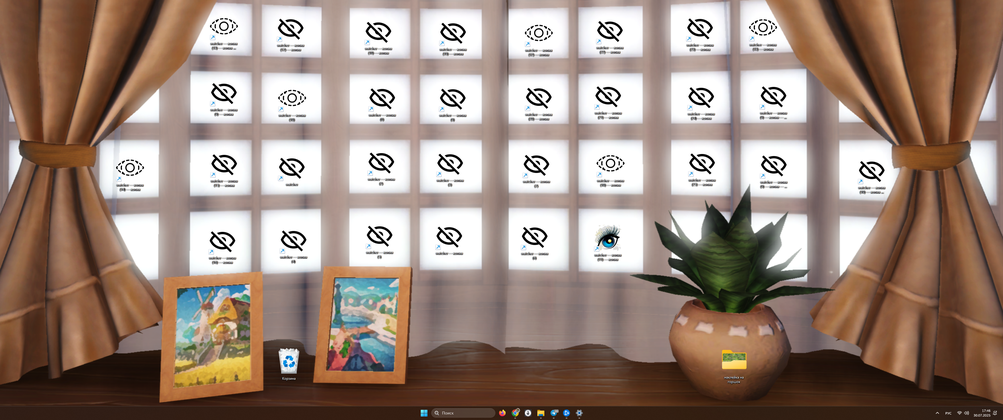This screenshot has width=1003, height=420.
Task: Click the taskbar Поиск search box
Action: tap(463, 413)
